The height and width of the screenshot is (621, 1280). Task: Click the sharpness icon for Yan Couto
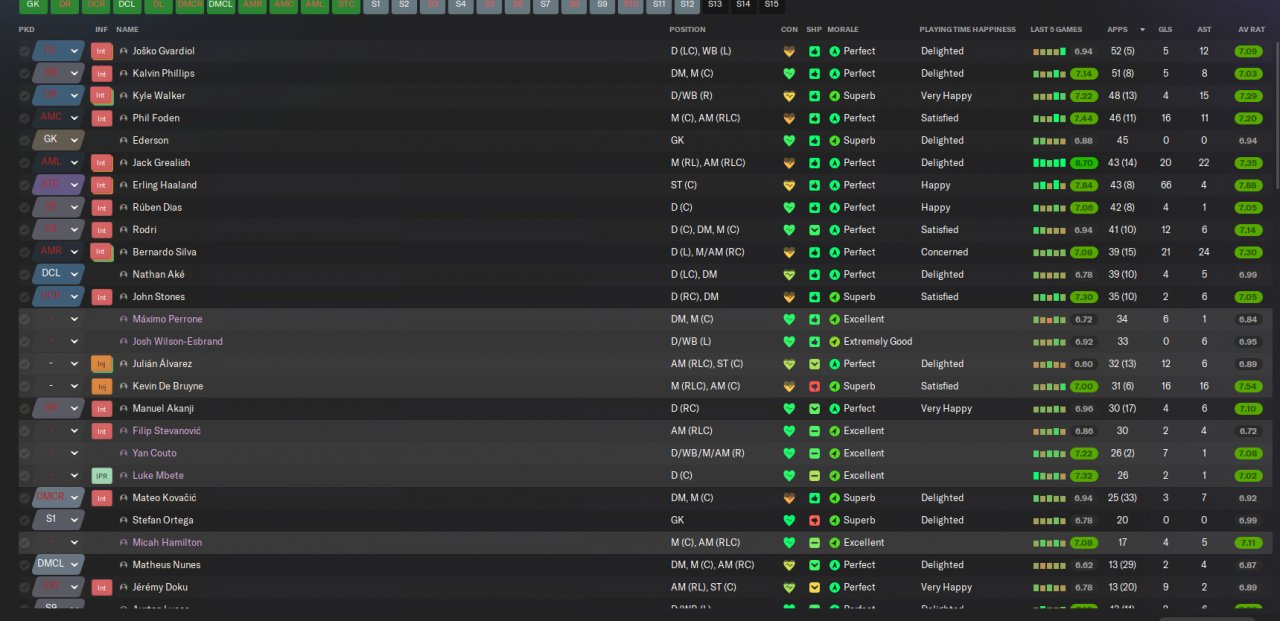[x=814, y=453]
